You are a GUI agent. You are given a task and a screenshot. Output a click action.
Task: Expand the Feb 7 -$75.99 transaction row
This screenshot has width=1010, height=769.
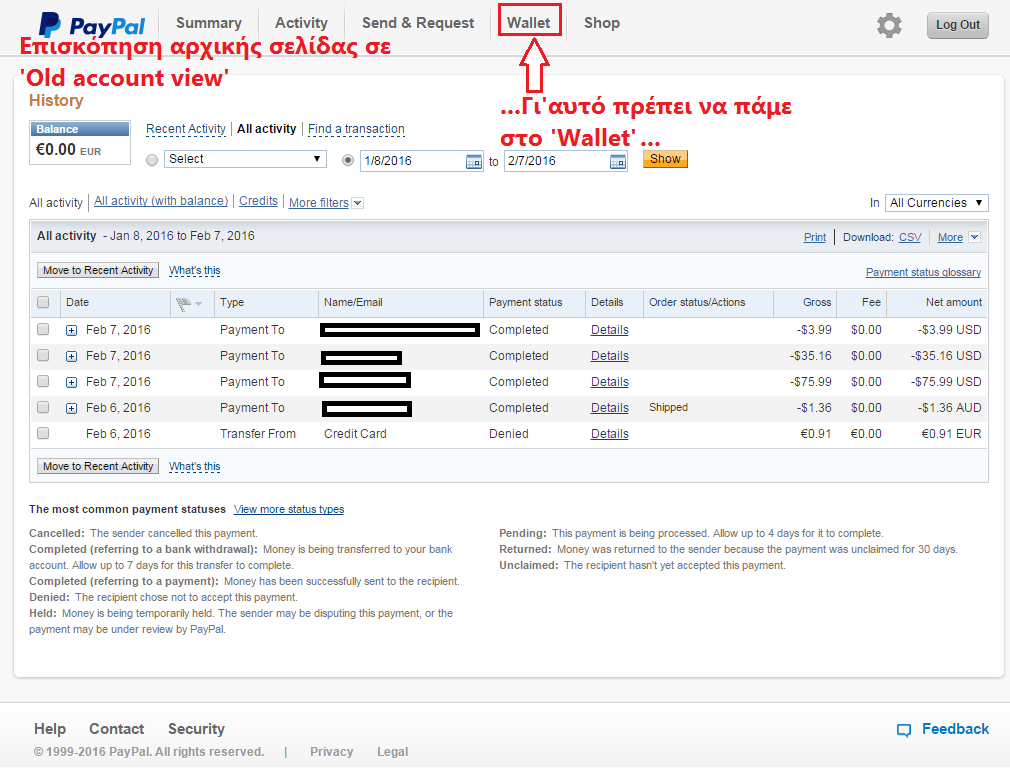click(x=71, y=383)
